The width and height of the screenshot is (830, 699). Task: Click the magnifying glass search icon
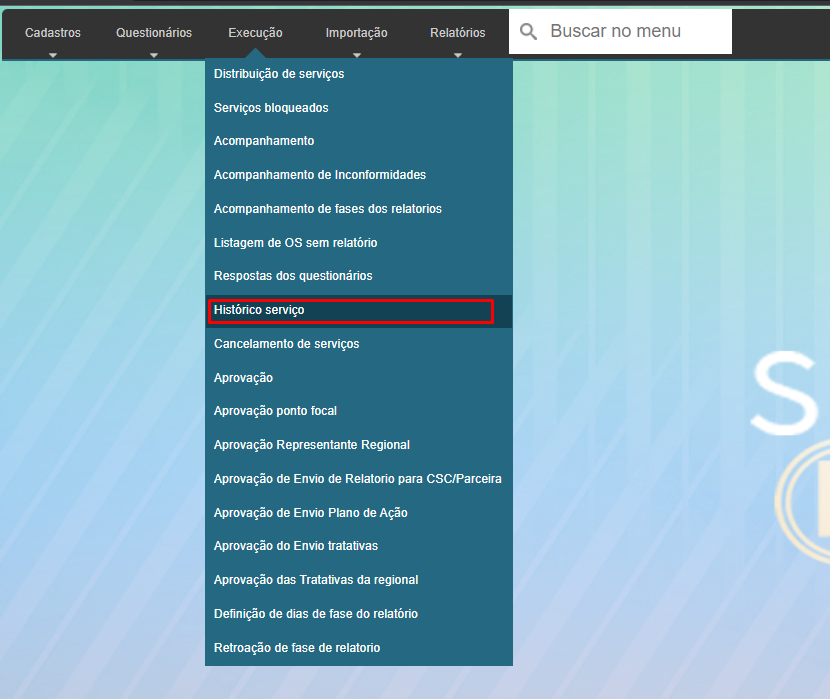[528, 32]
